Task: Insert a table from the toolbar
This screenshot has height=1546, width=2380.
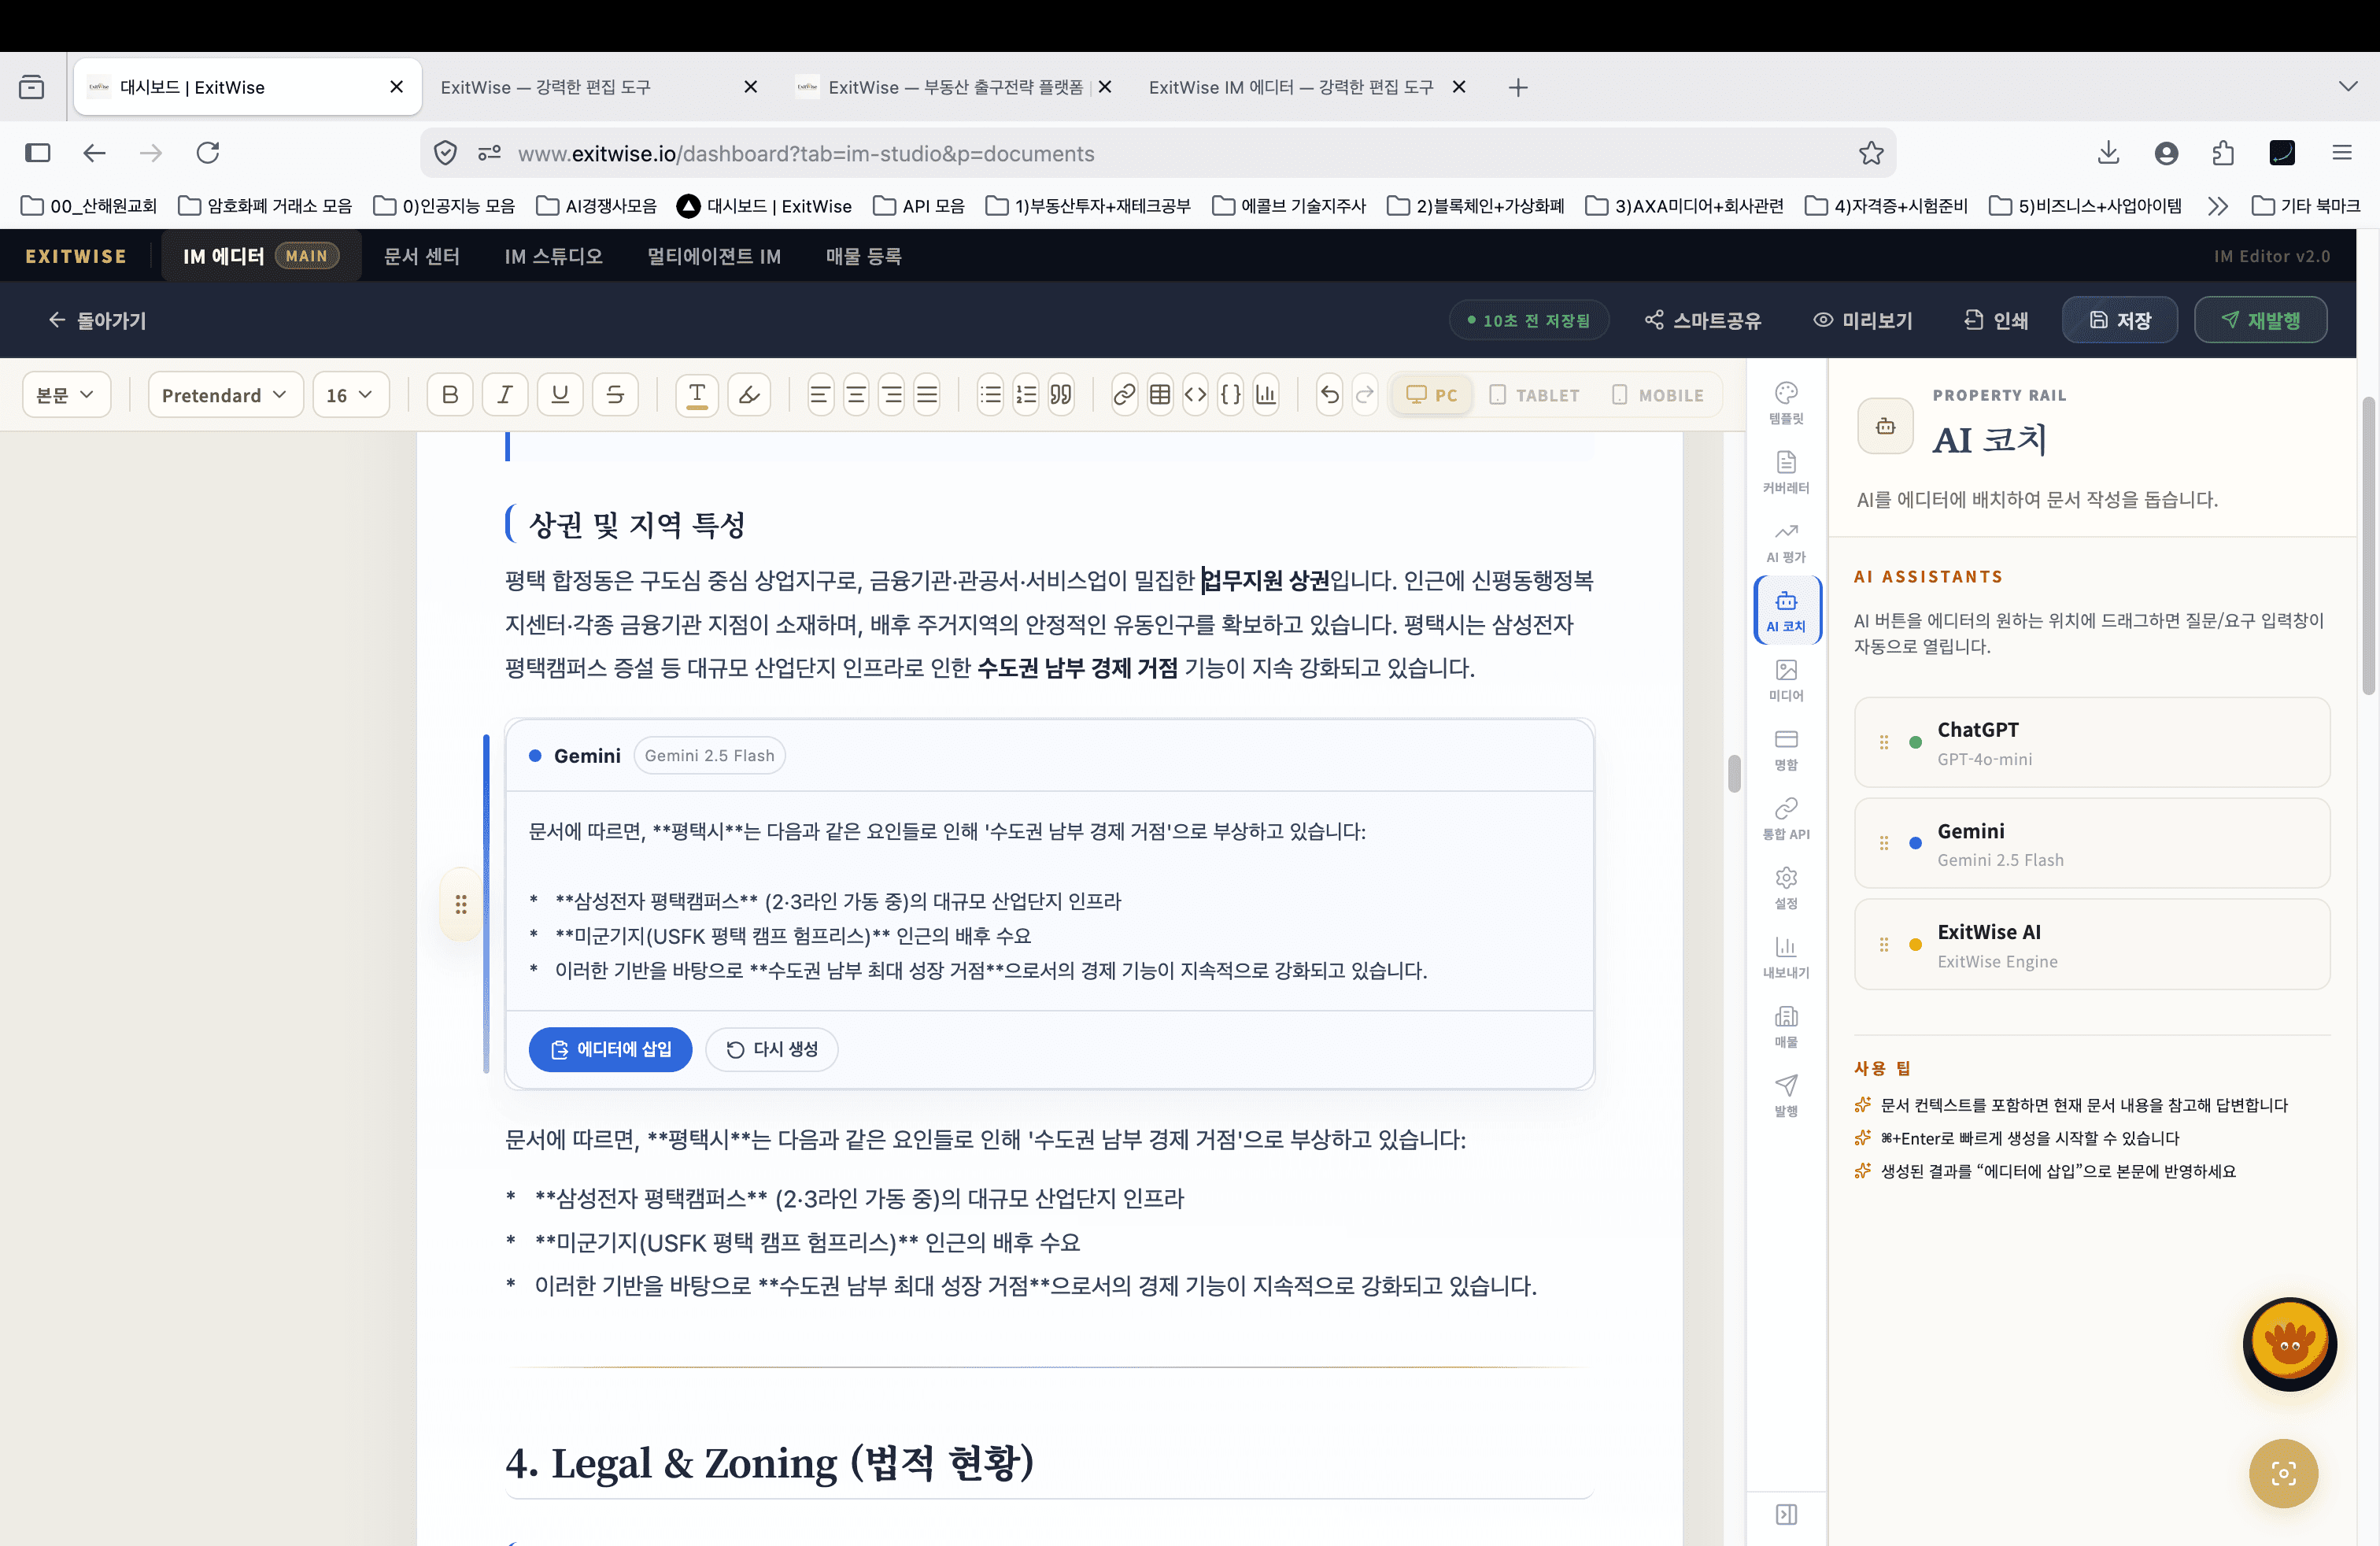Action: pyautogui.click(x=1160, y=394)
